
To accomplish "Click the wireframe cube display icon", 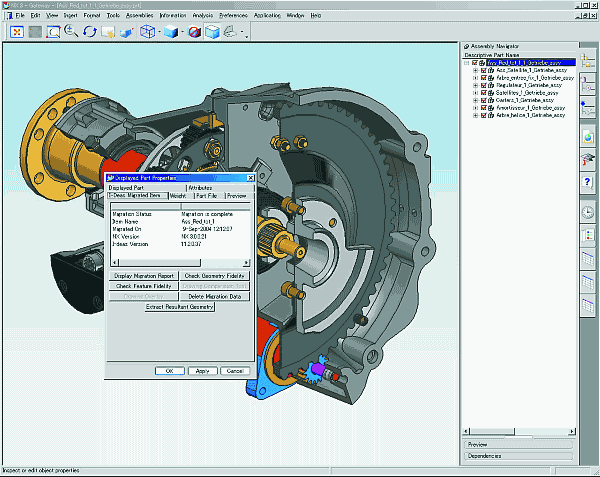I will (147, 32).
